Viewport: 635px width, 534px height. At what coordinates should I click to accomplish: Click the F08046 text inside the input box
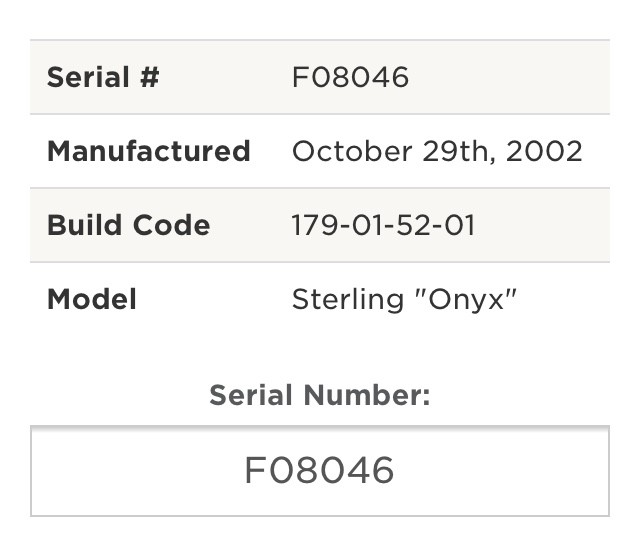(x=320, y=470)
